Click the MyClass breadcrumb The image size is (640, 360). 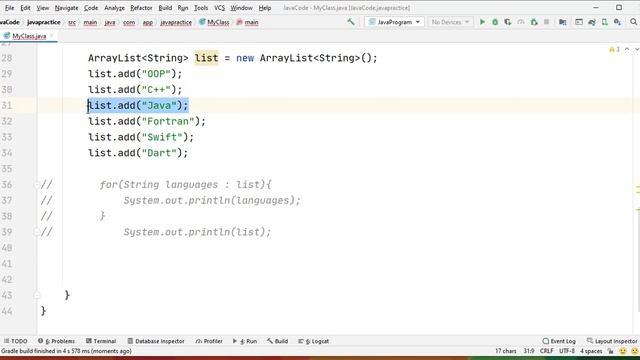[214, 22]
